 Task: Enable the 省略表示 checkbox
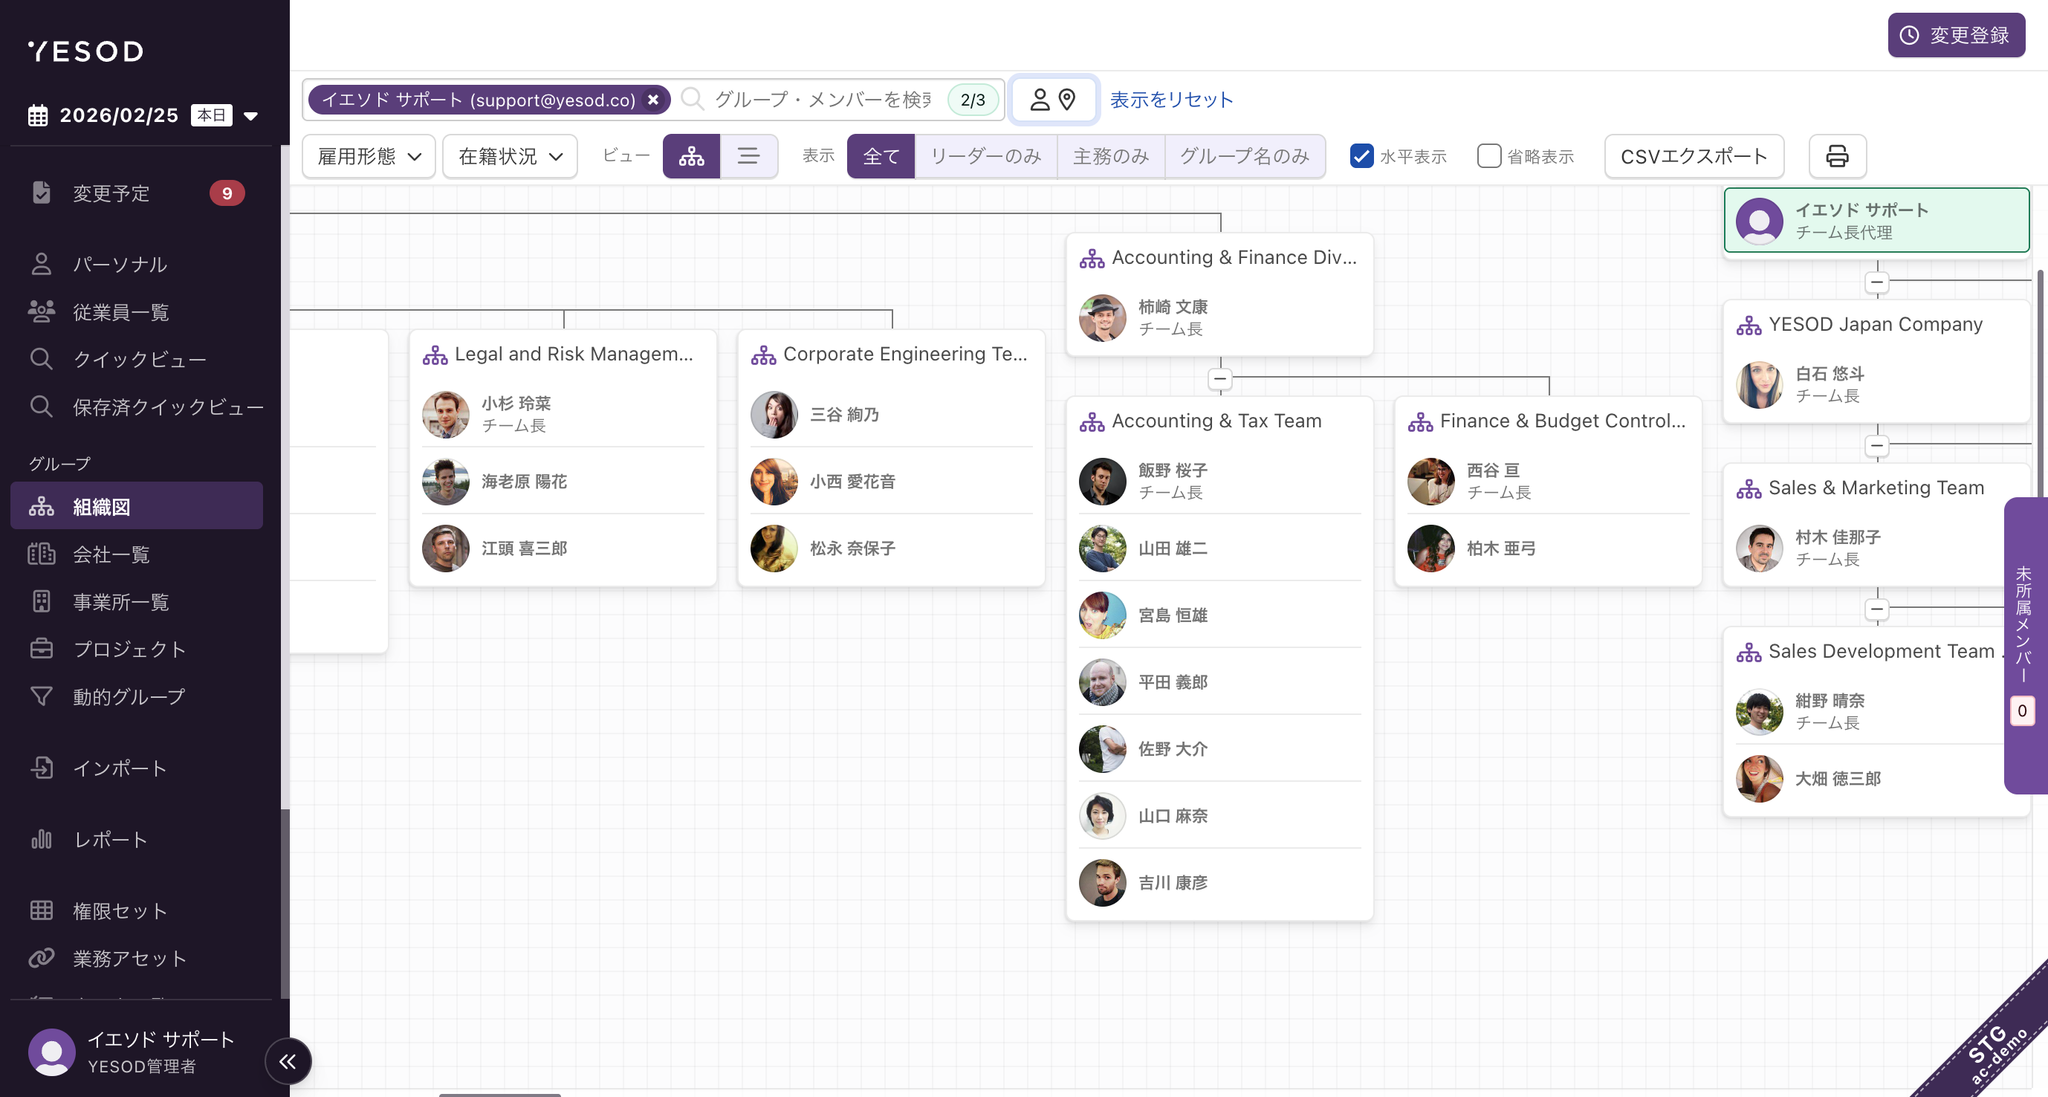pos(1488,156)
